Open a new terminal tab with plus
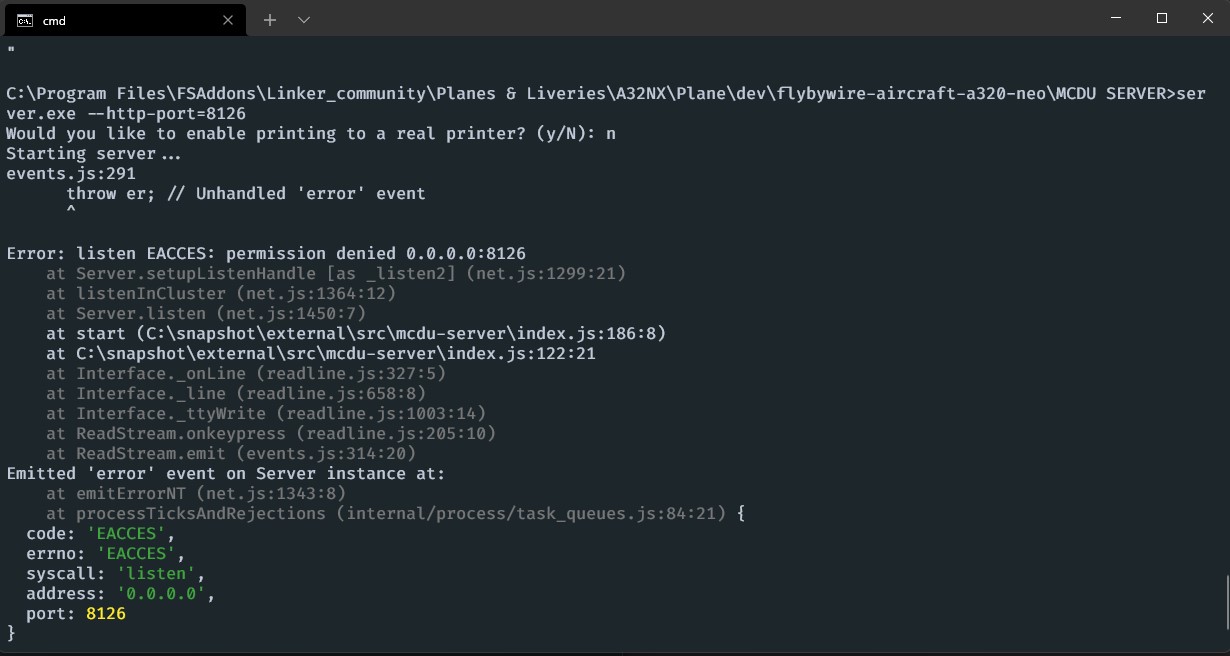Screen dimensions: 1230x656 [270, 19]
